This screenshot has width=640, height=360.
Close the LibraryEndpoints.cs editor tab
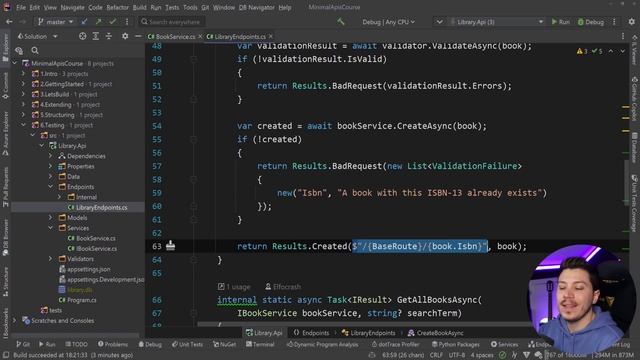(271, 37)
